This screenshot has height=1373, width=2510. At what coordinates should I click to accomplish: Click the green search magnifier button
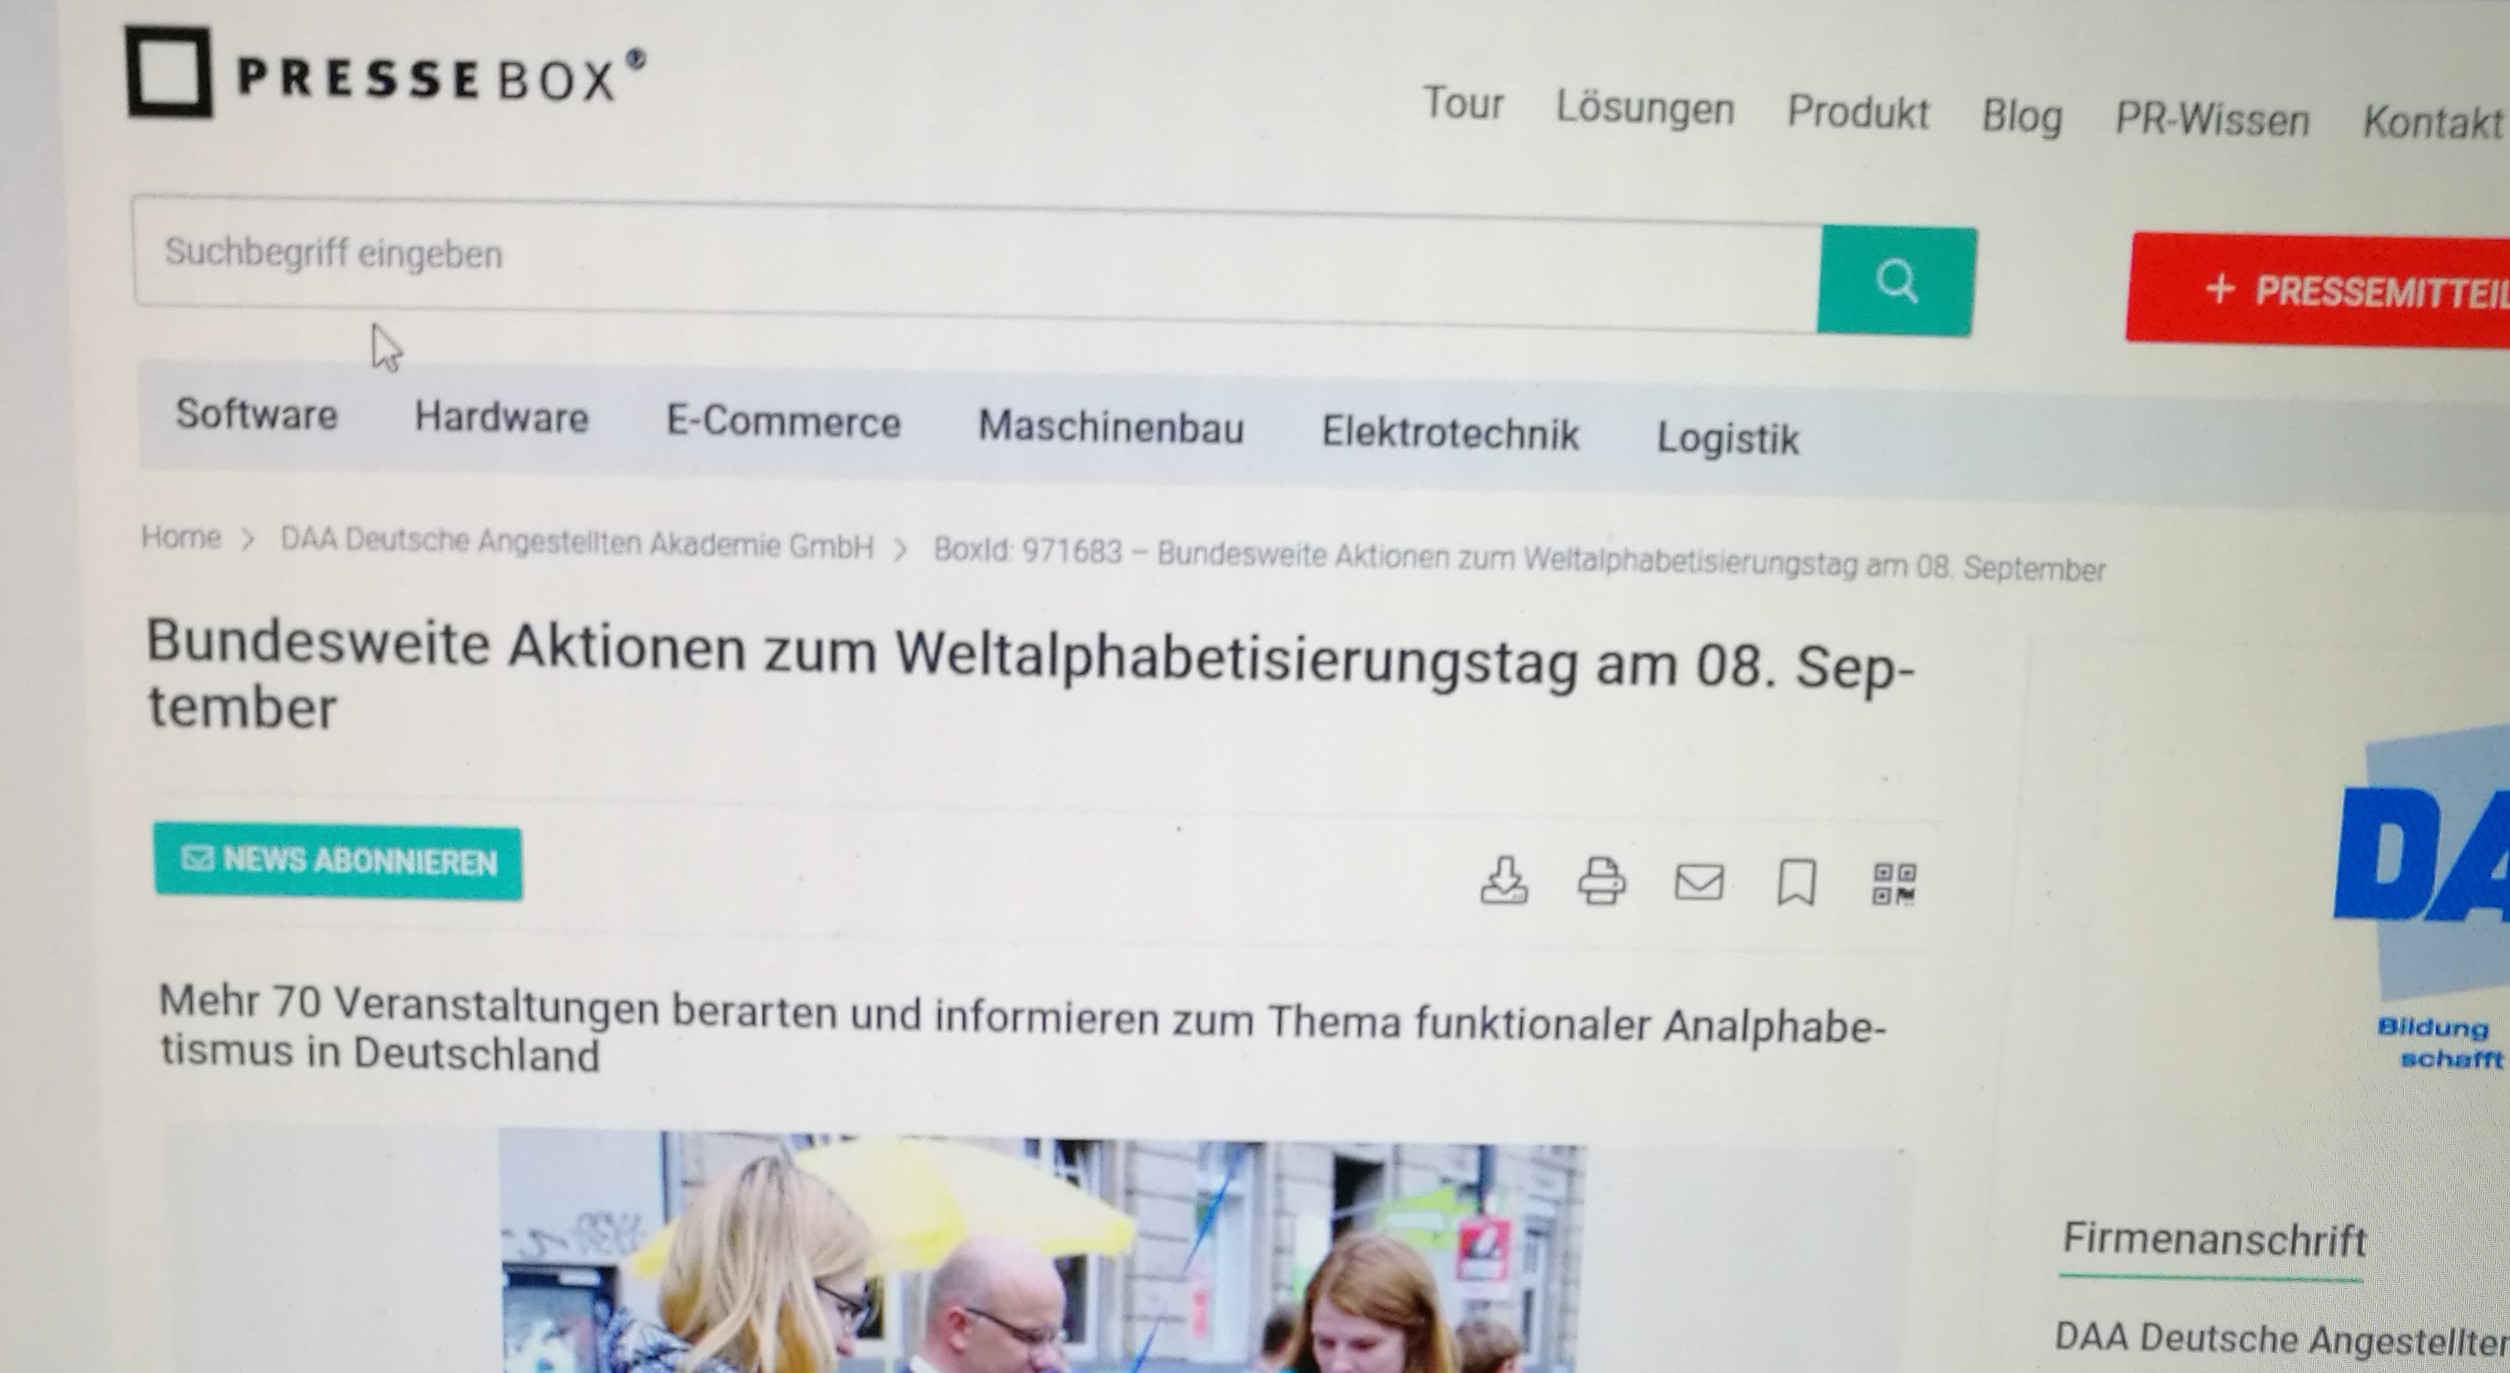(x=1896, y=281)
